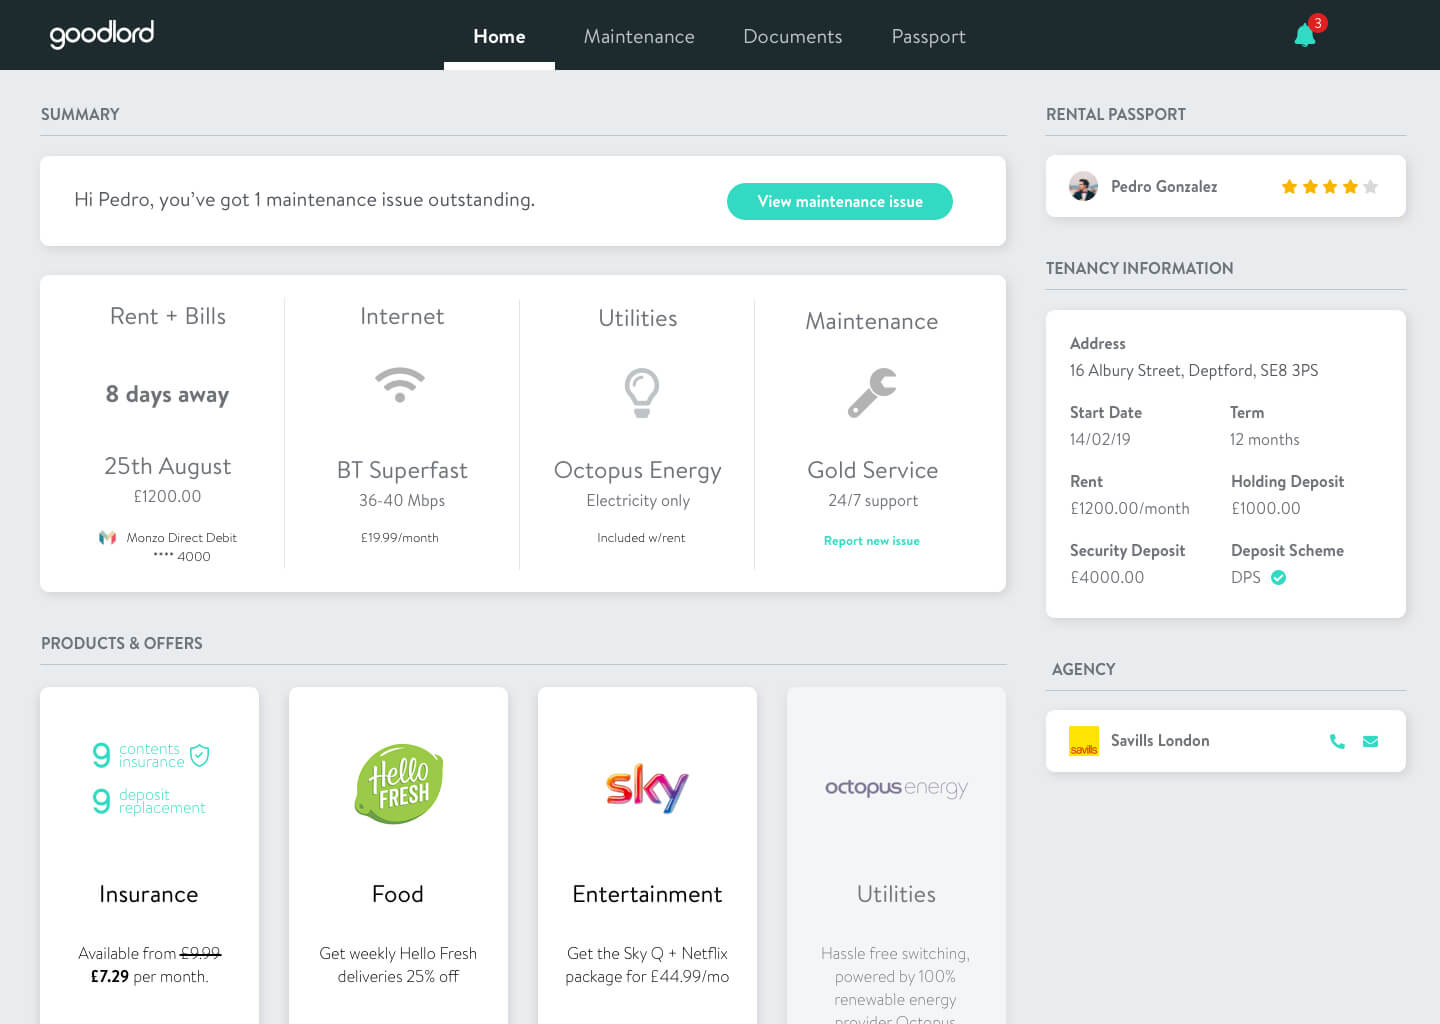Click the 36-40 Mbps speed text
Screen dimensions: 1440x1024
point(402,501)
